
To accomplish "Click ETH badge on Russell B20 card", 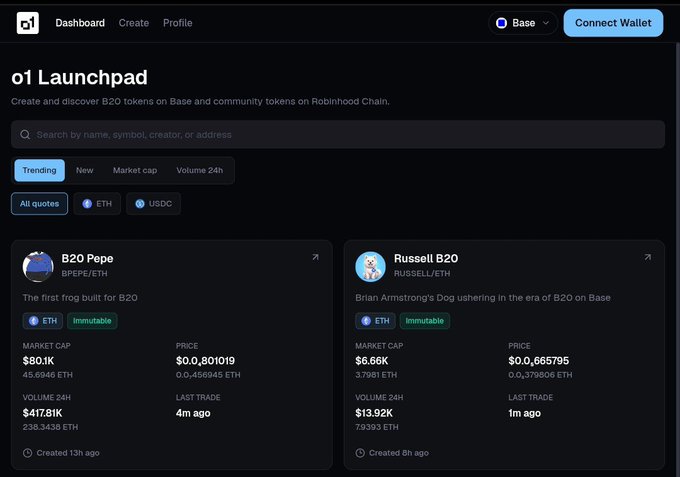I will [x=376, y=321].
